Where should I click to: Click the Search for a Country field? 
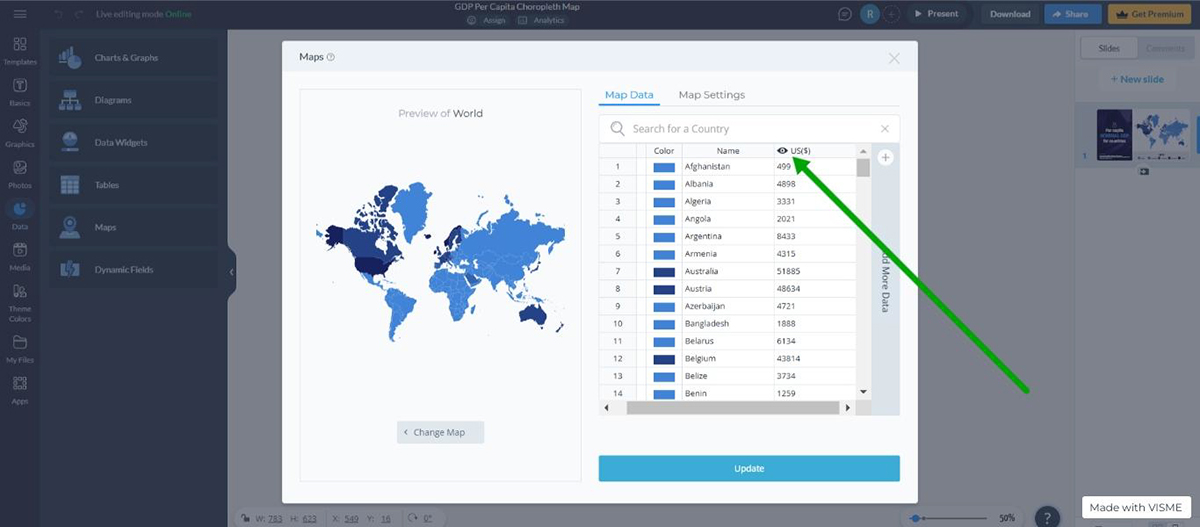pyautogui.click(x=750, y=129)
